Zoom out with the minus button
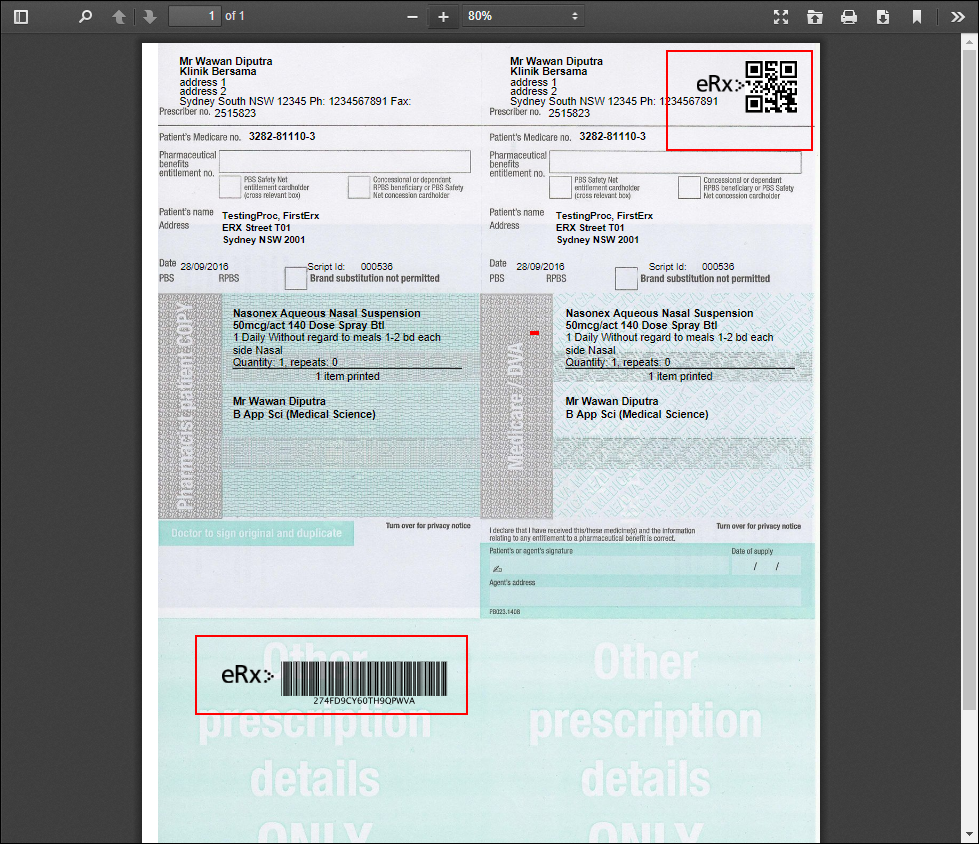The width and height of the screenshot is (979, 844). [x=412, y=17]
